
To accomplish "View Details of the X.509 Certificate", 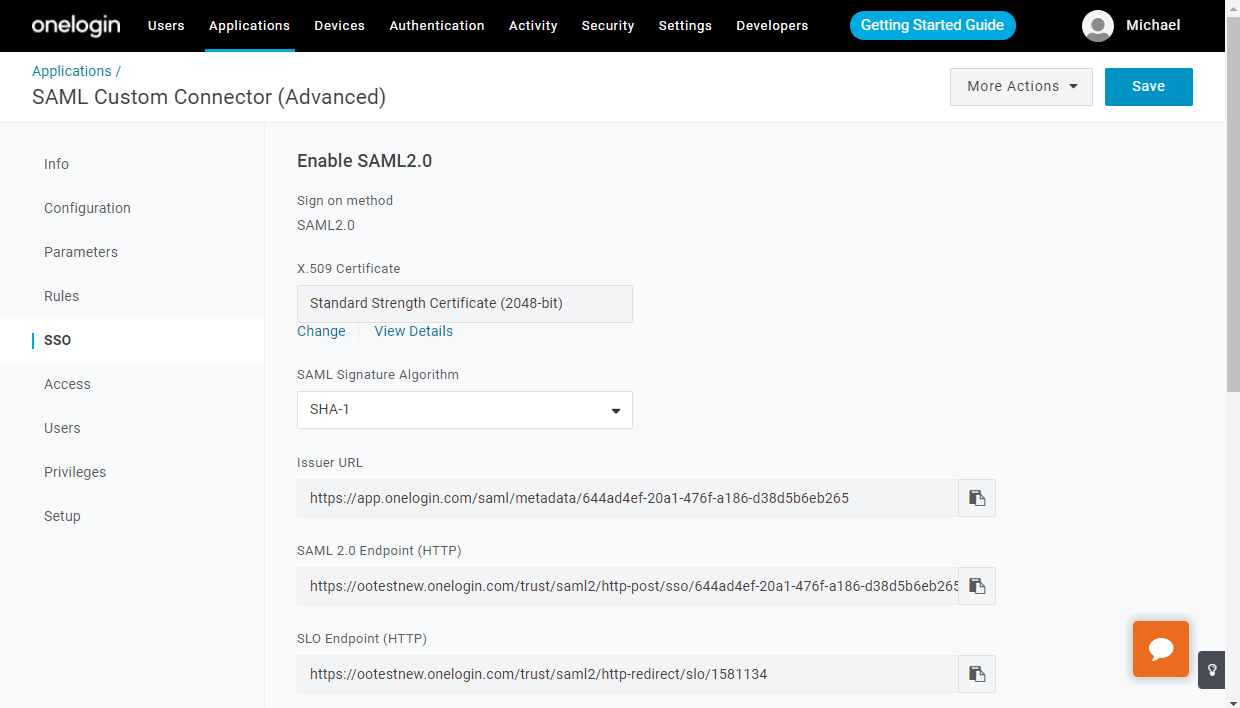I will point(413,330).
